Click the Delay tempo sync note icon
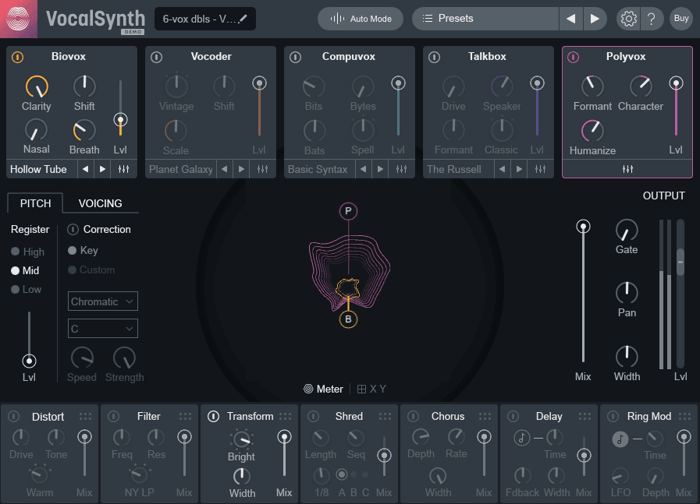Viewport: 700px width, 504px height. point(522,438)
